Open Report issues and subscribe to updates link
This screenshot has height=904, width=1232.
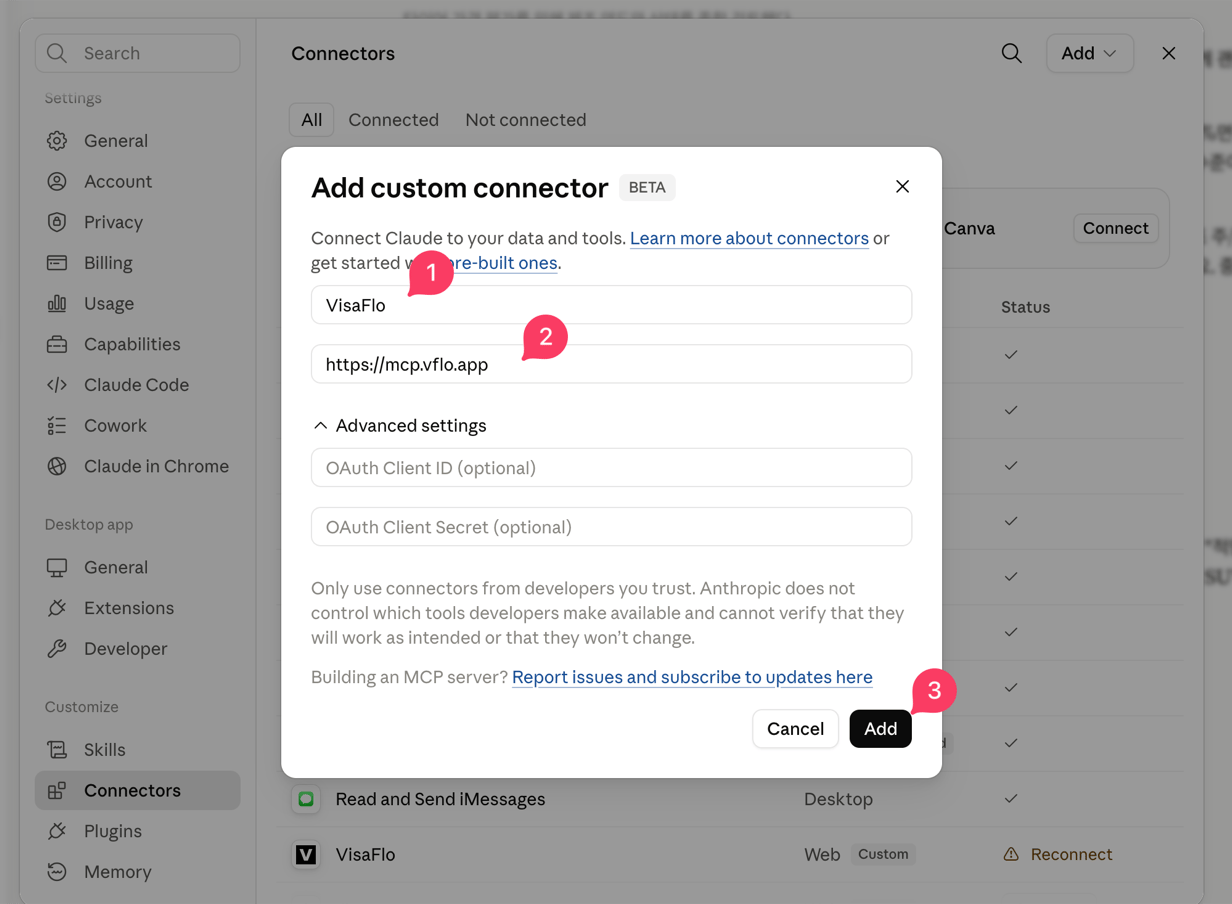pyautogui.click(x=692, y=677)
